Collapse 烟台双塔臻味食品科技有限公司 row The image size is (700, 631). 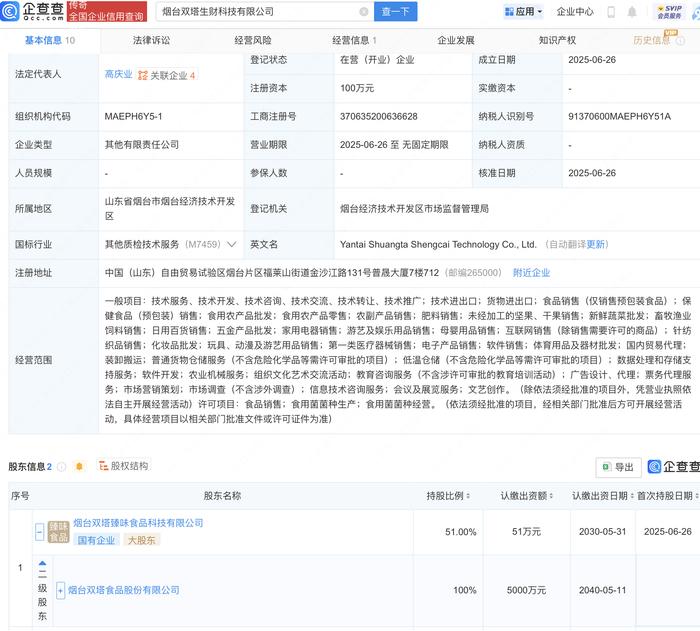[39, 531]
